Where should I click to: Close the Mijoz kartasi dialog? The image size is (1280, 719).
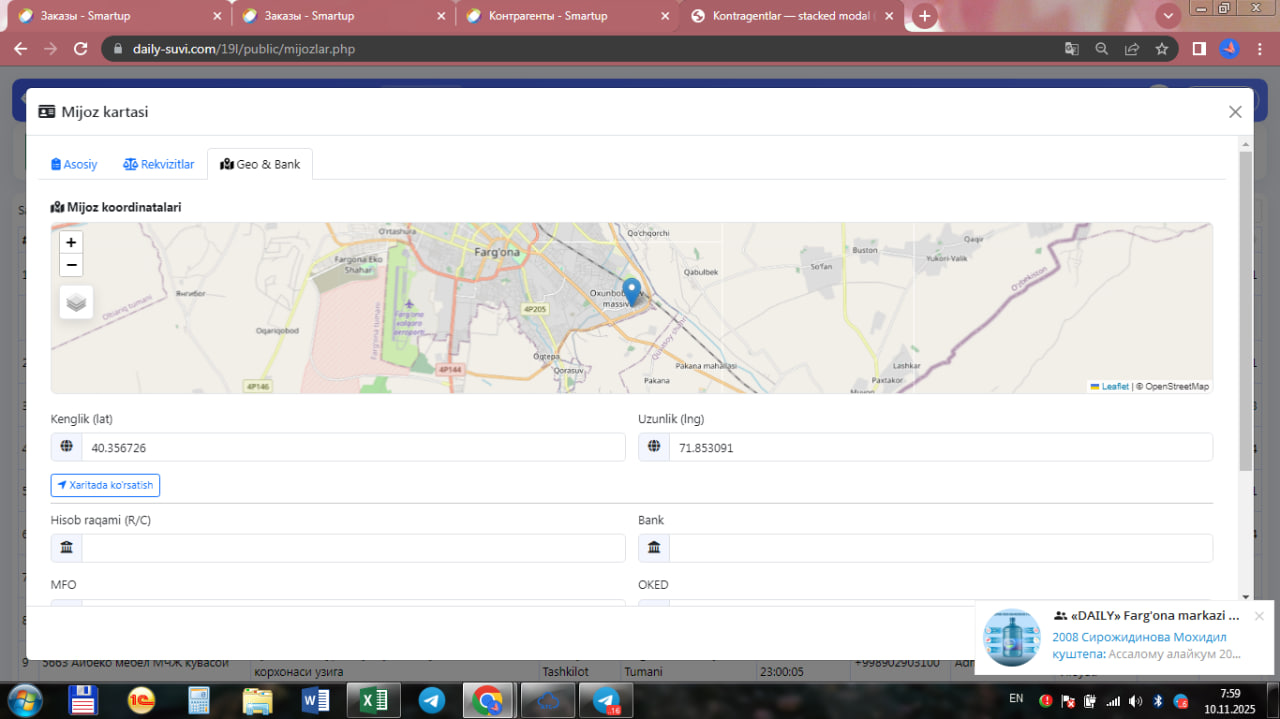1235,112
